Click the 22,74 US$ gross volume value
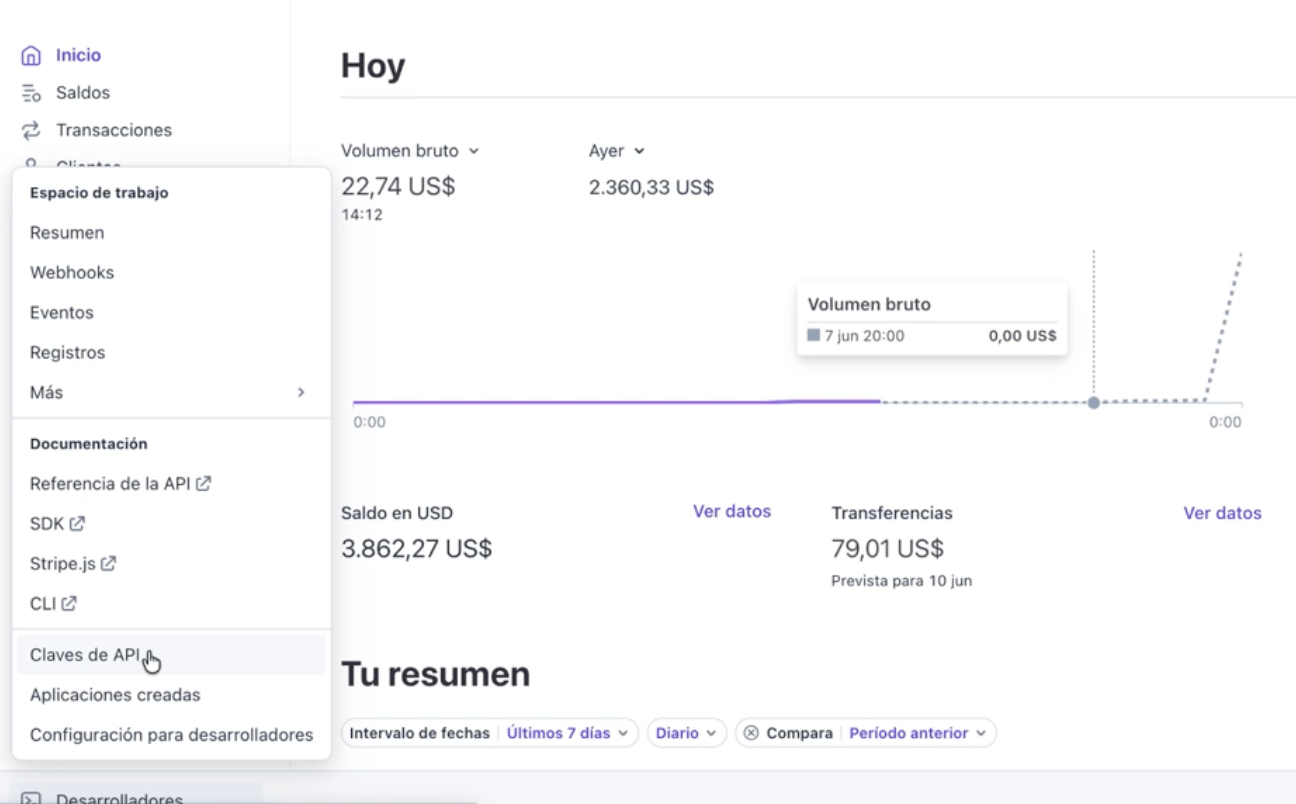 click(x=398, y=187)
